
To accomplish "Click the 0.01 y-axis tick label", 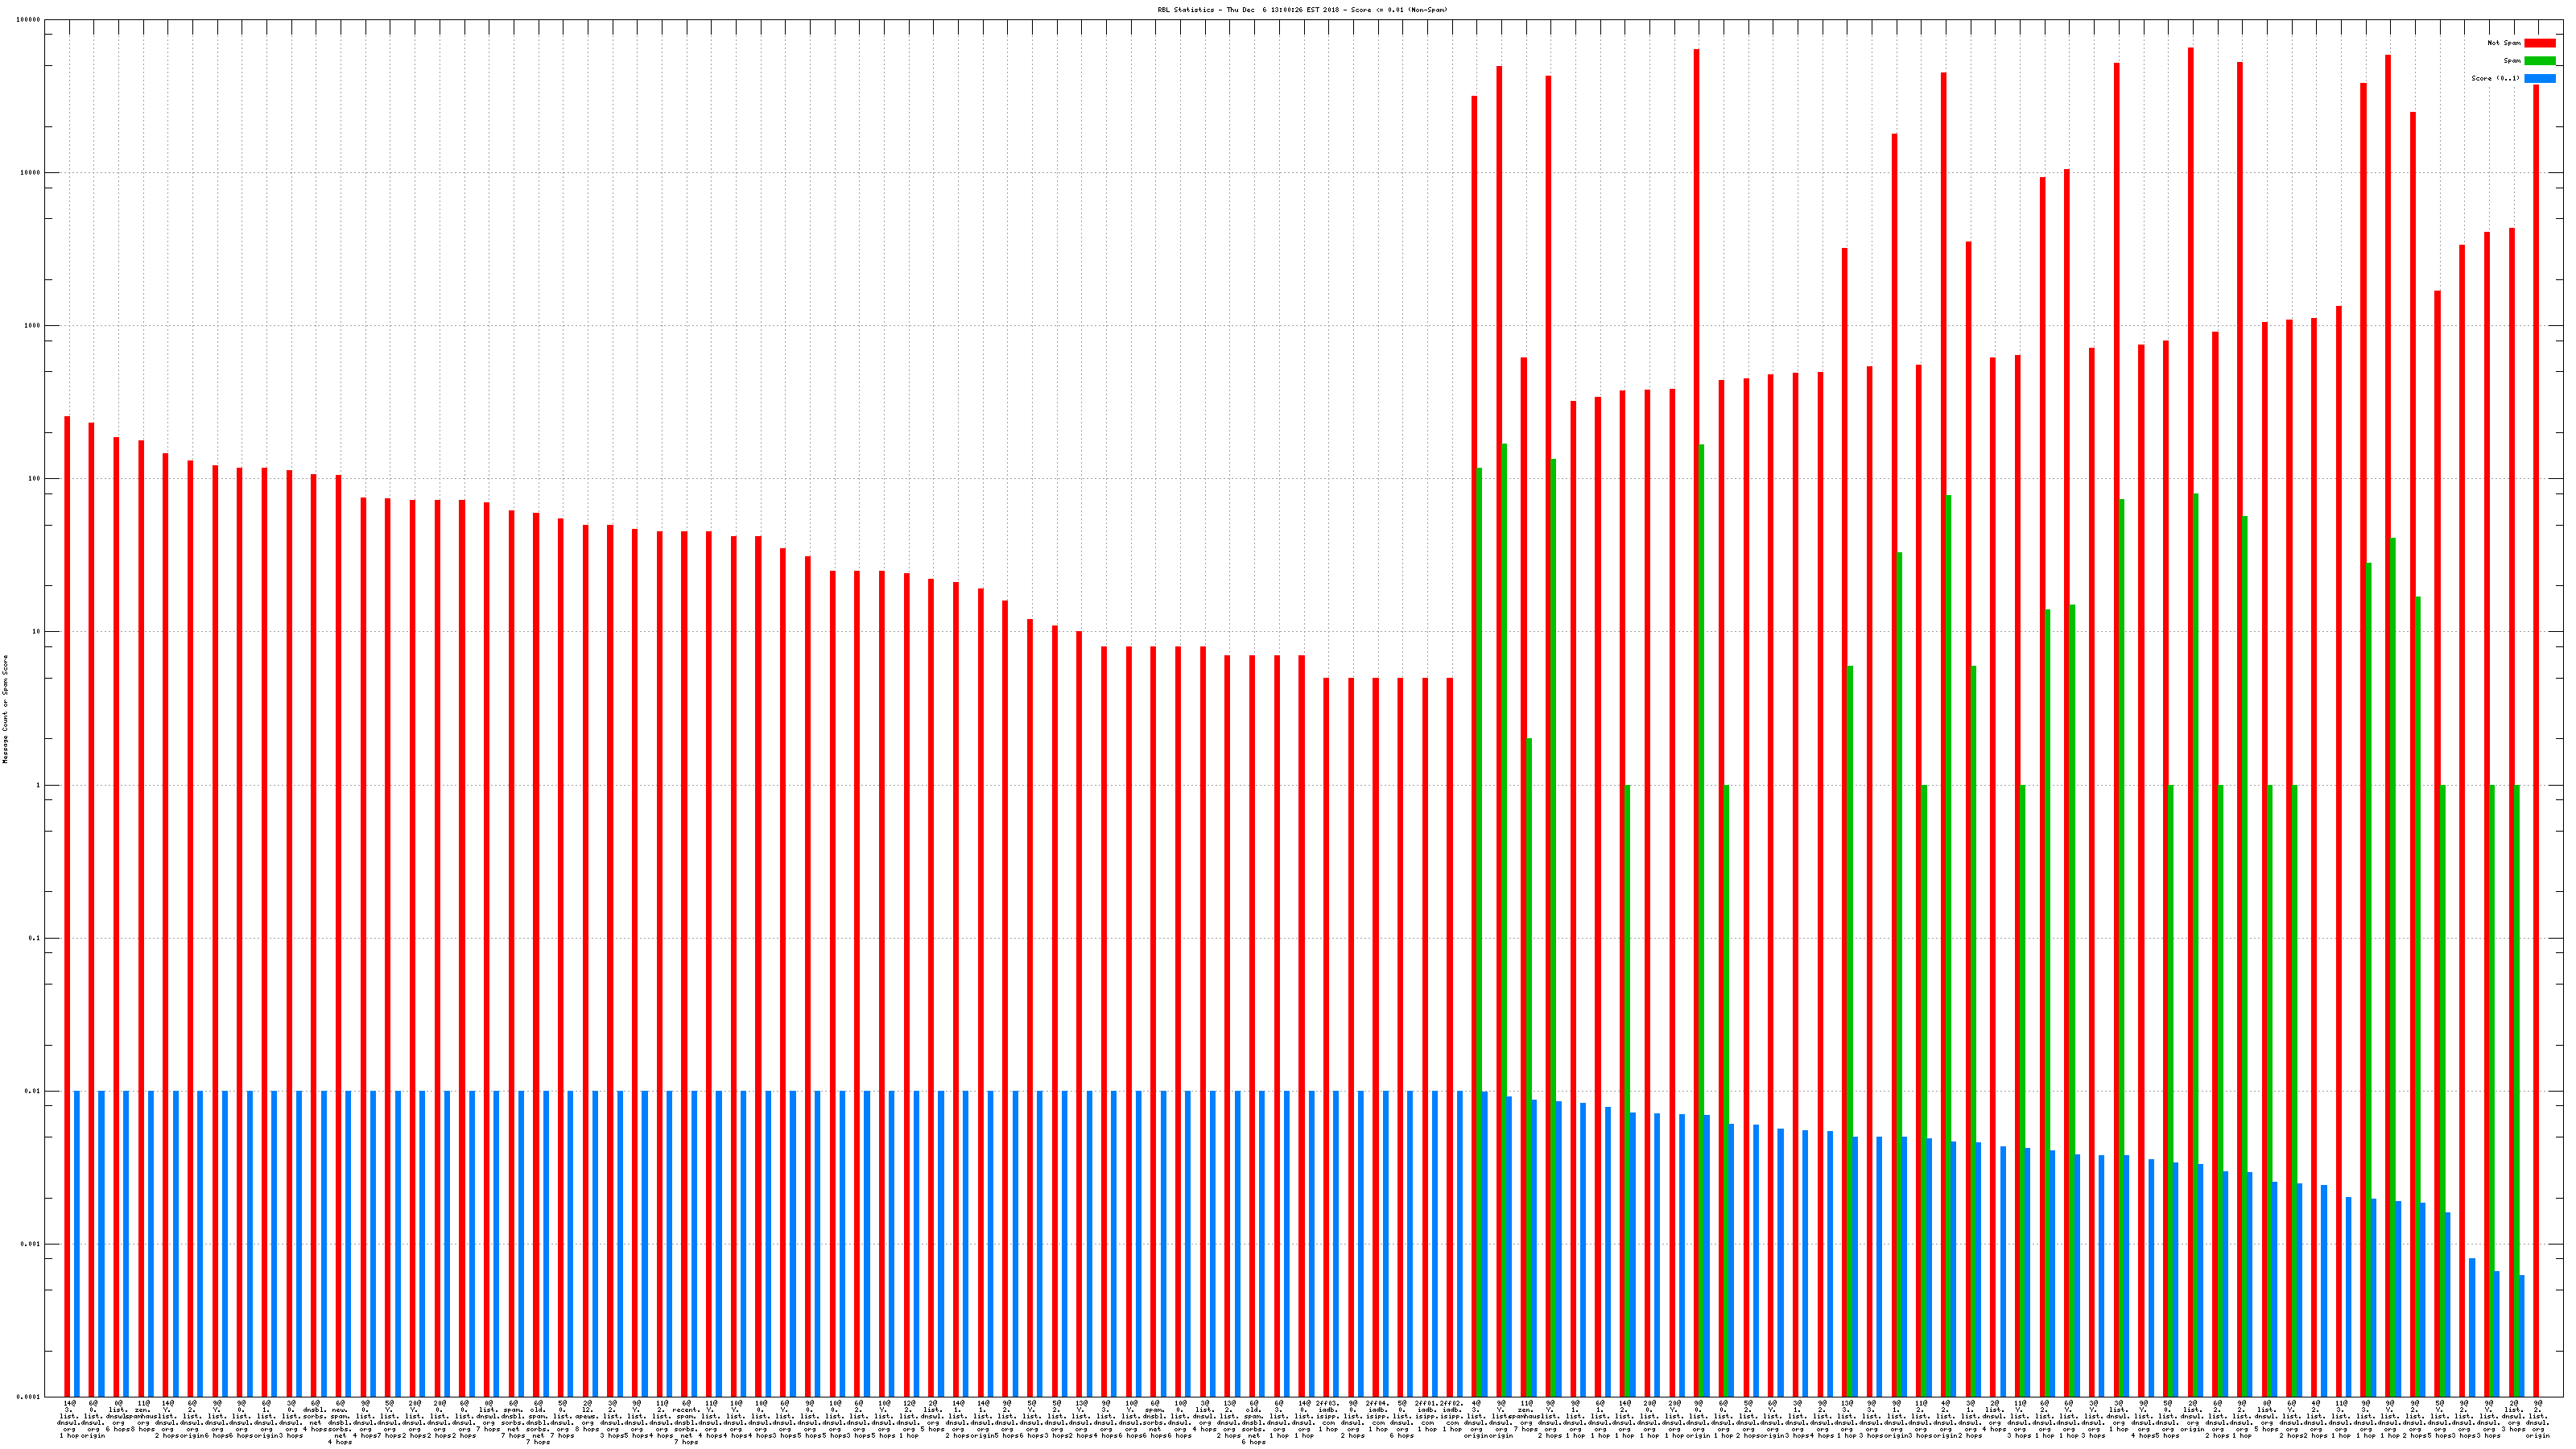I will [x=32, y=1091].
